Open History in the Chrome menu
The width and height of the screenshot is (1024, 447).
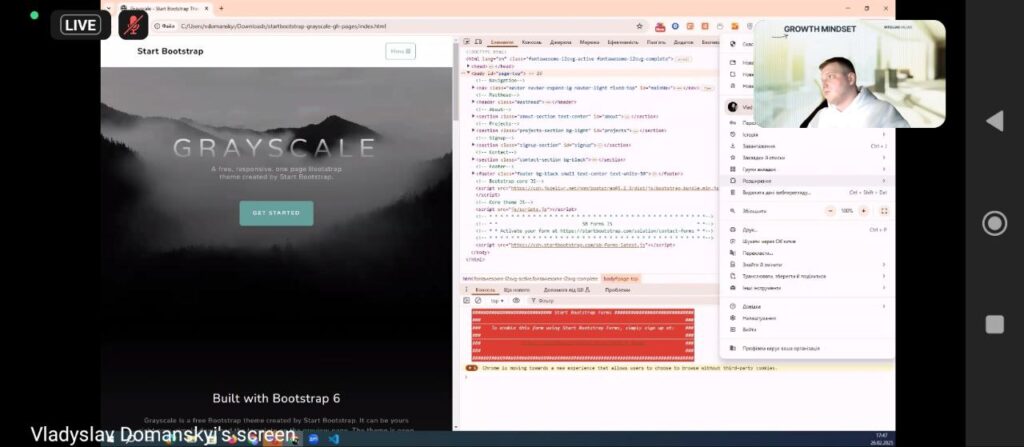tap(807, 135)
